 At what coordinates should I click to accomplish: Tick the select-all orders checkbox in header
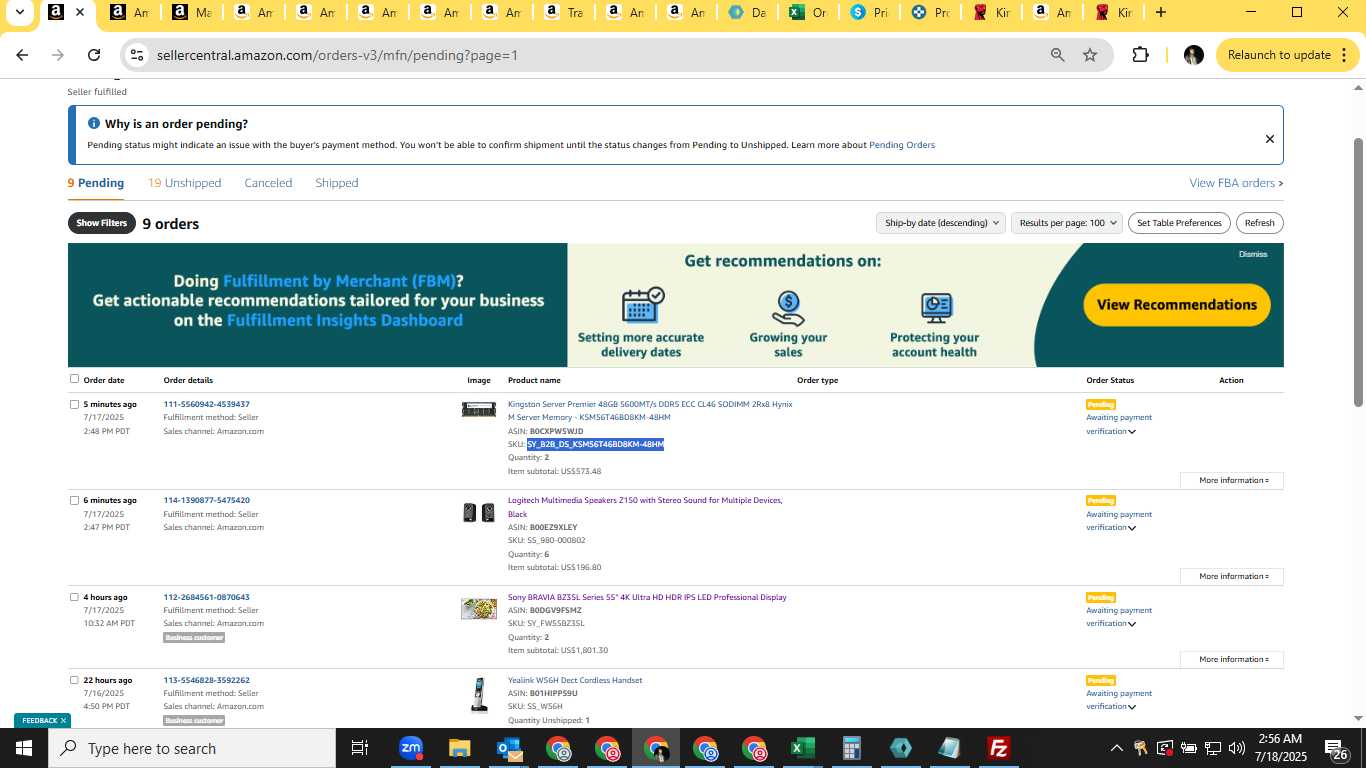tap(74, 379)
